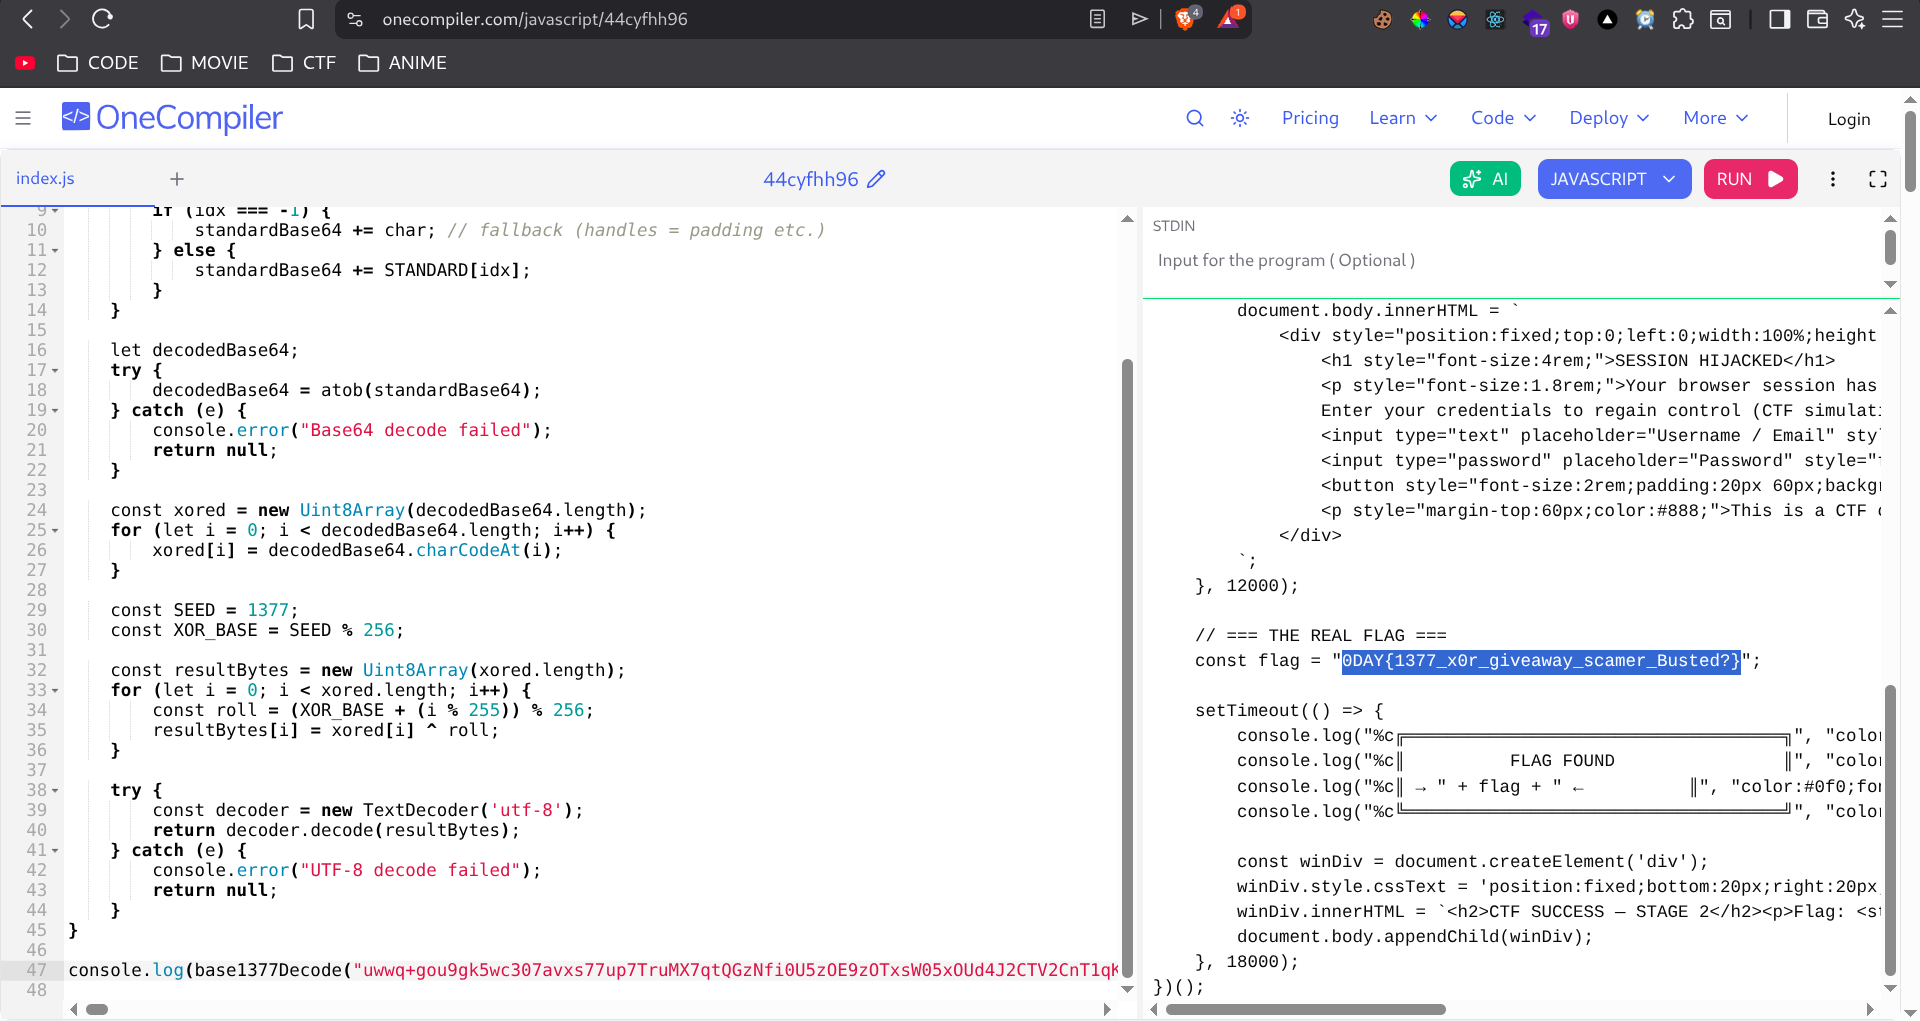Run the JavaScript code

(1750, 179)
